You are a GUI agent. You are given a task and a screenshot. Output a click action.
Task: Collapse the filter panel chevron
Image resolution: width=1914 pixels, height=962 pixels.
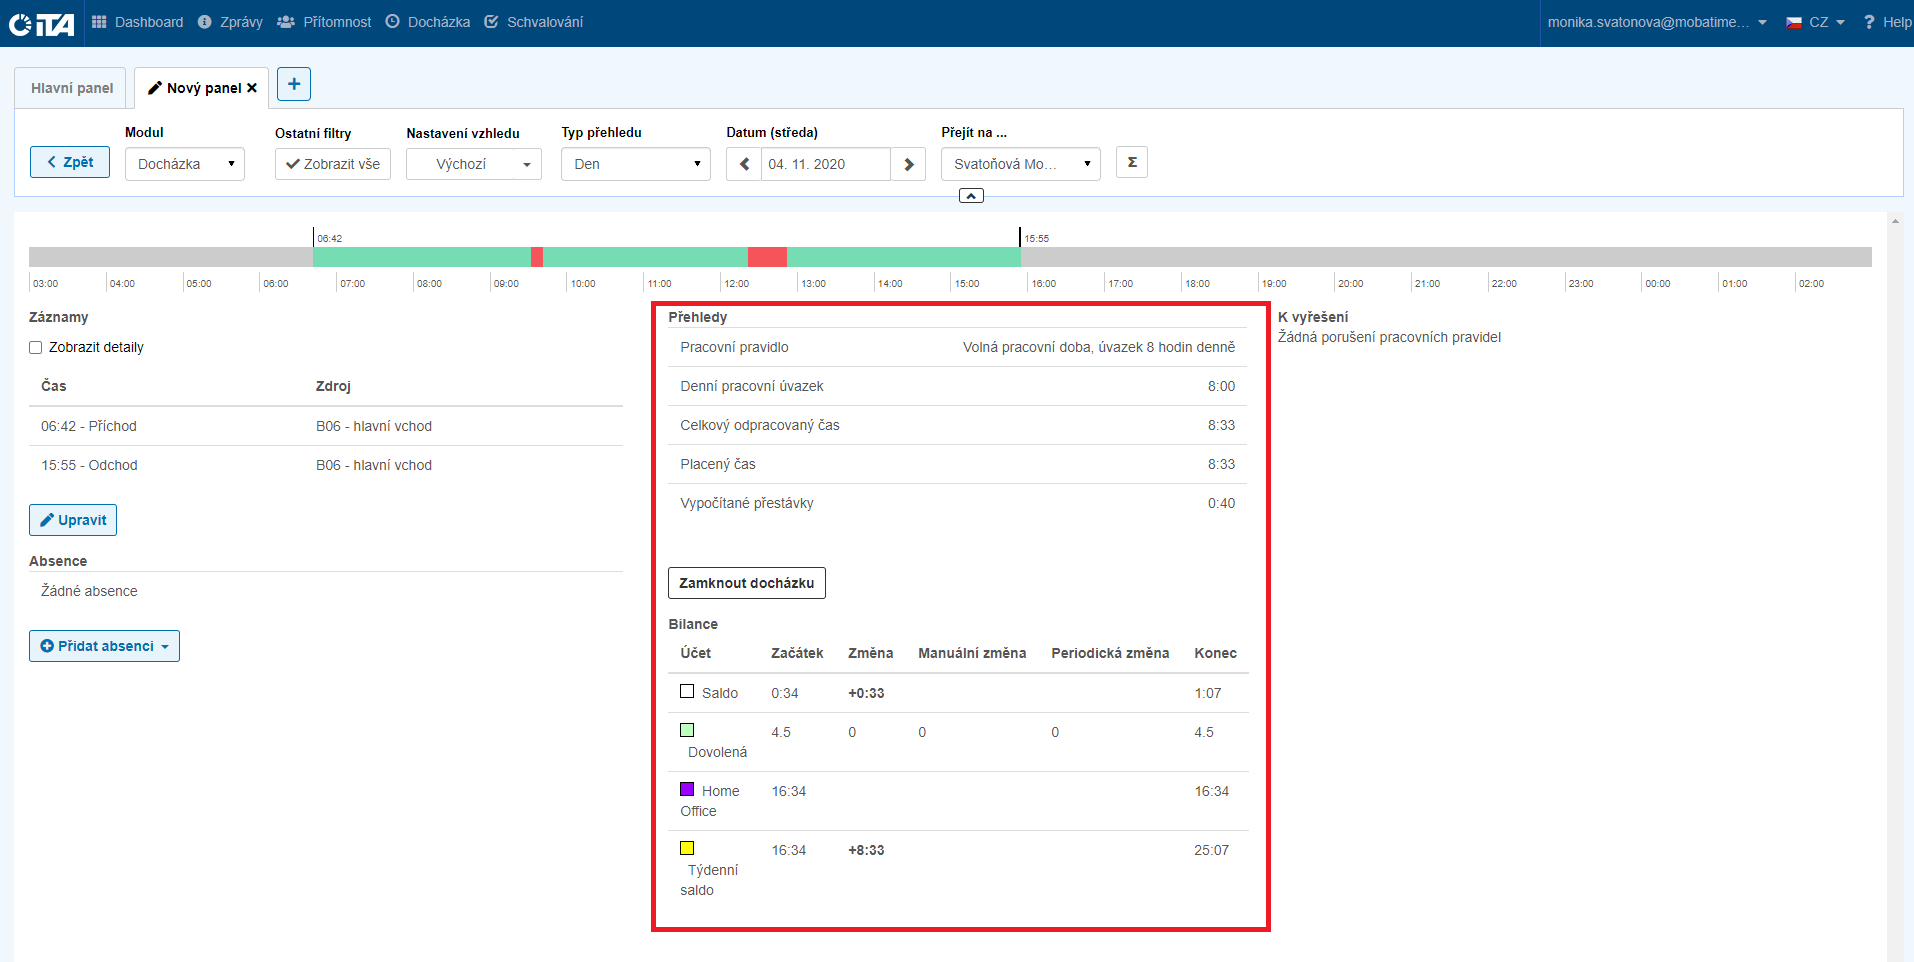[x=971, y=196]
